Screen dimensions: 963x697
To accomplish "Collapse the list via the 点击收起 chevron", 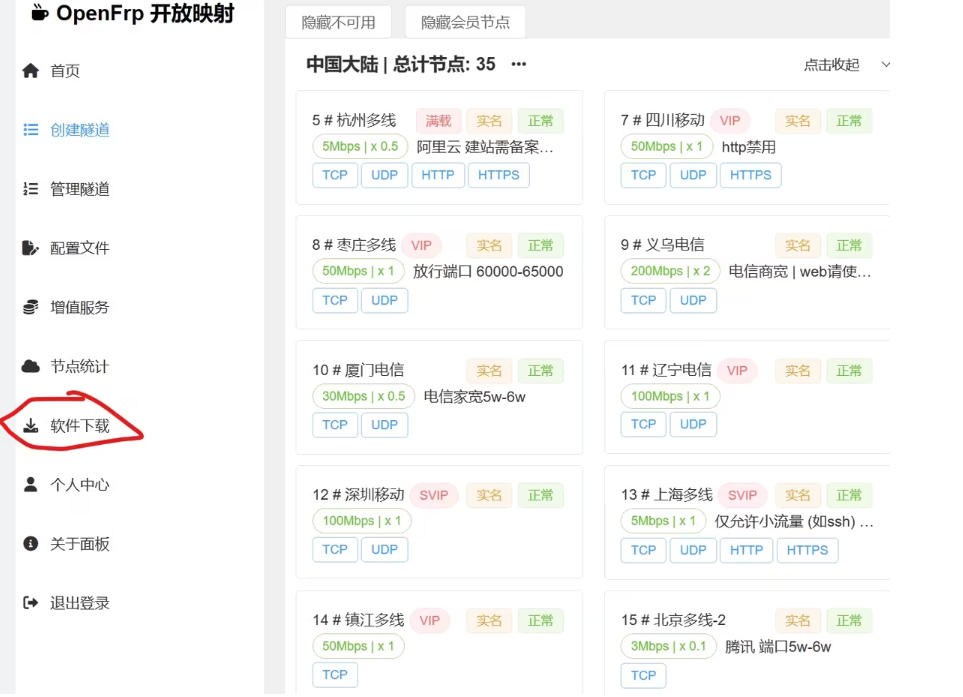I will tap(886, 64).
